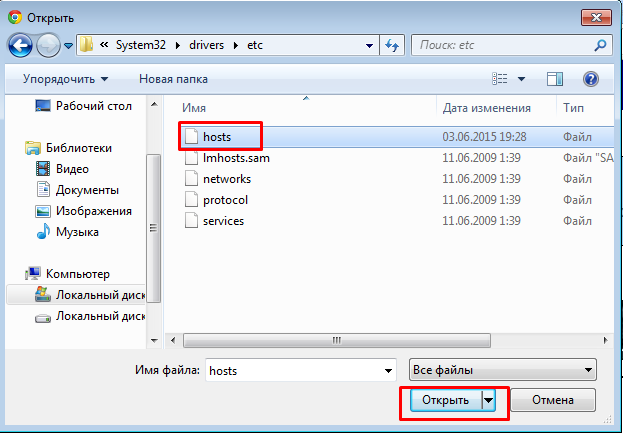The height and width of the screenshot is (433, 623).
Task: Click the navigation pane vertical scrollbar thumb
Action: 154,228
